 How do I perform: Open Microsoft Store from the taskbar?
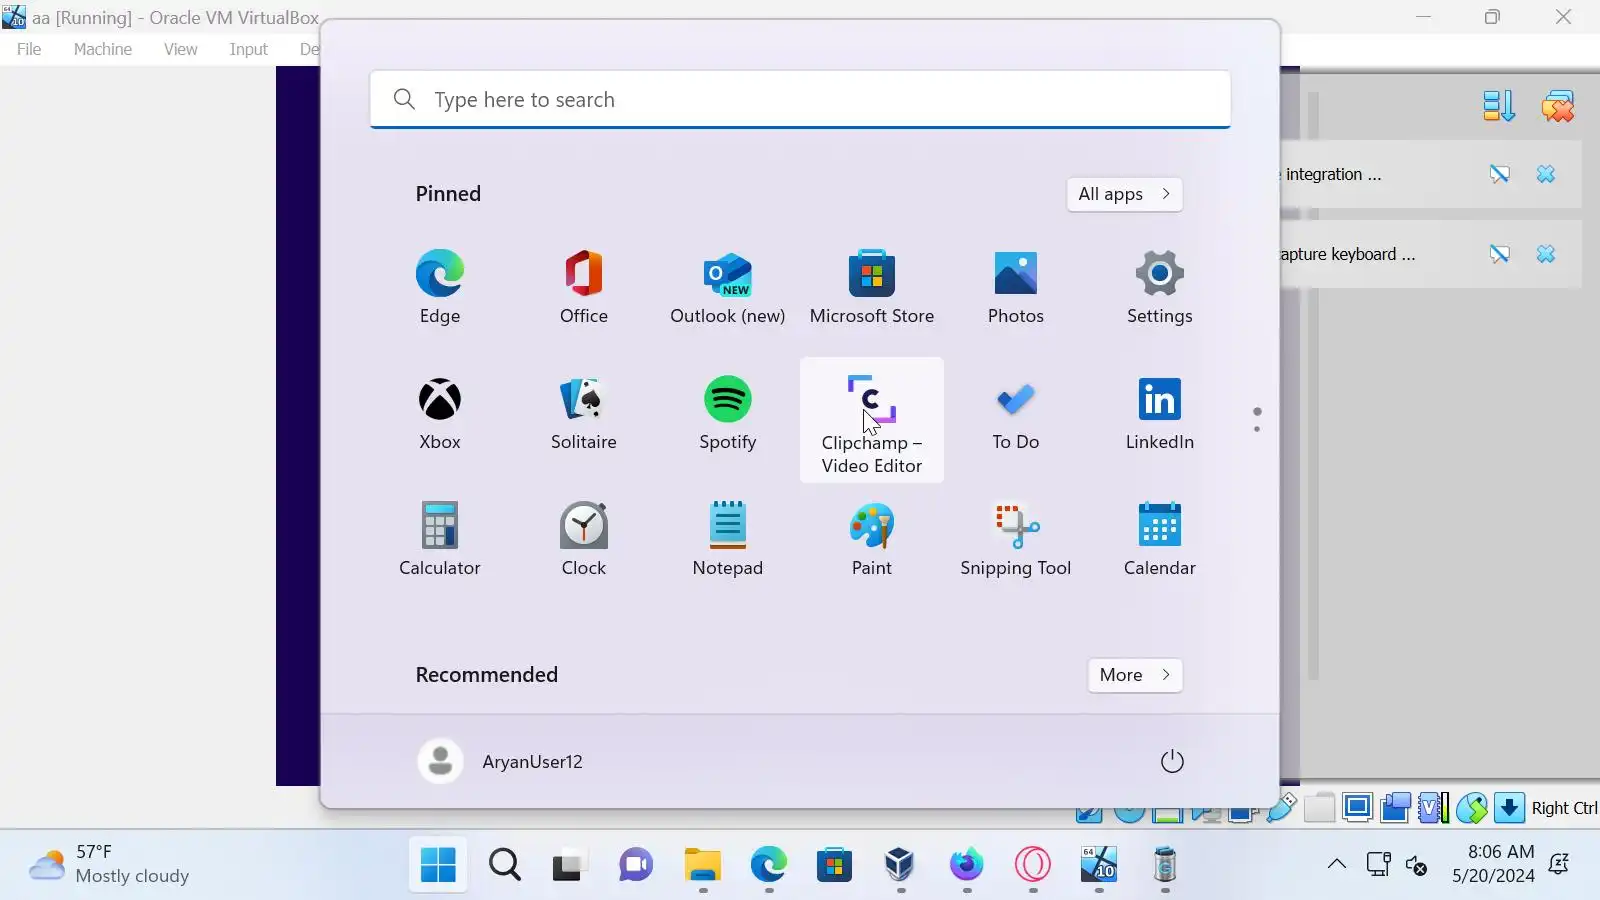(x=834, y=865)
